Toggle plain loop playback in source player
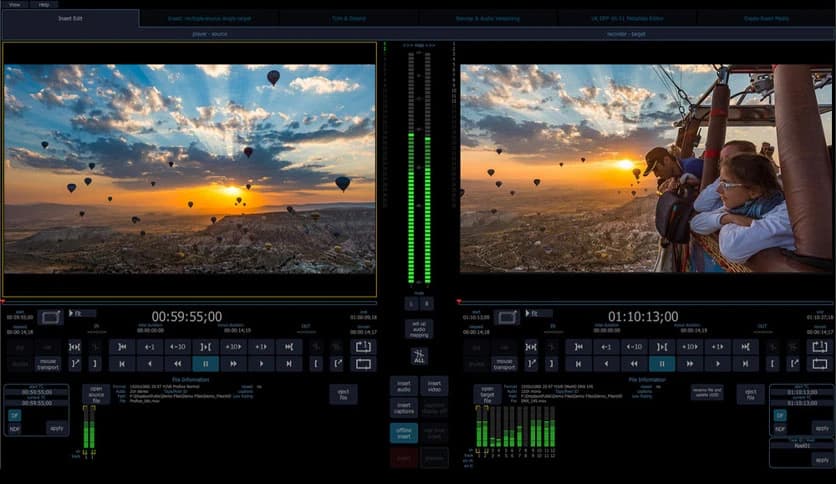 pyautogui.click(x=363, y=364)
